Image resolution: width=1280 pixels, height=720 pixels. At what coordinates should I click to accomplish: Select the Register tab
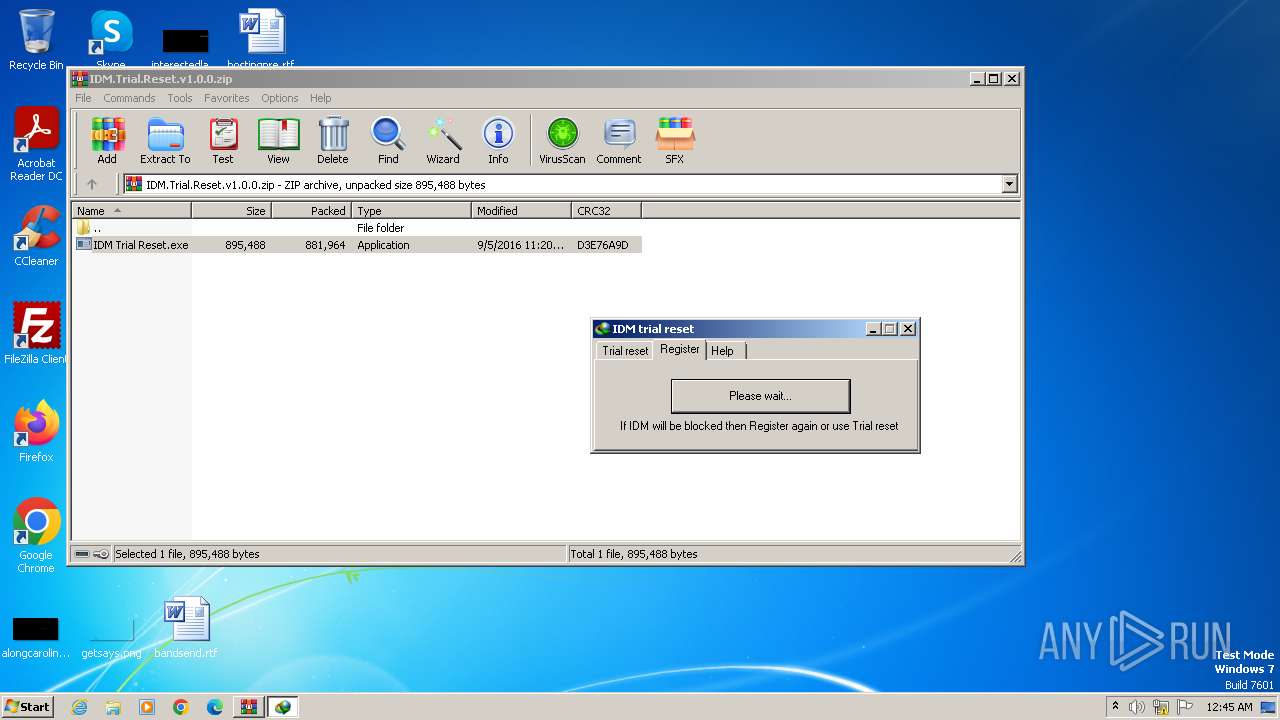680,349
